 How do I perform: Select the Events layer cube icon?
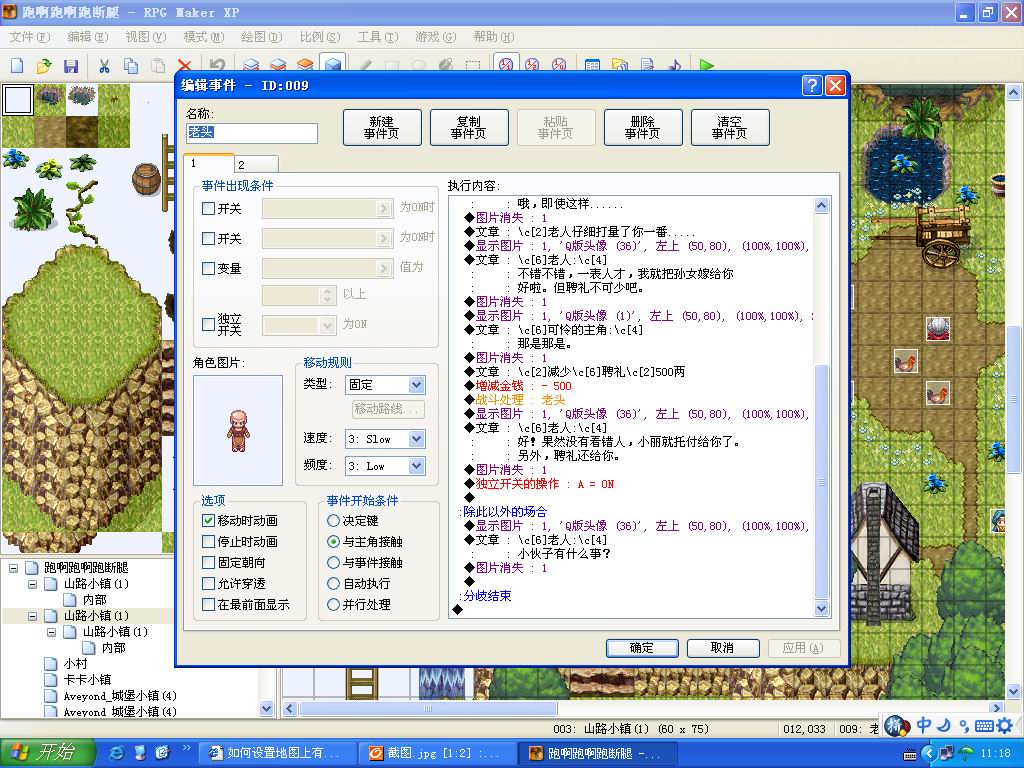coord(332,64)
